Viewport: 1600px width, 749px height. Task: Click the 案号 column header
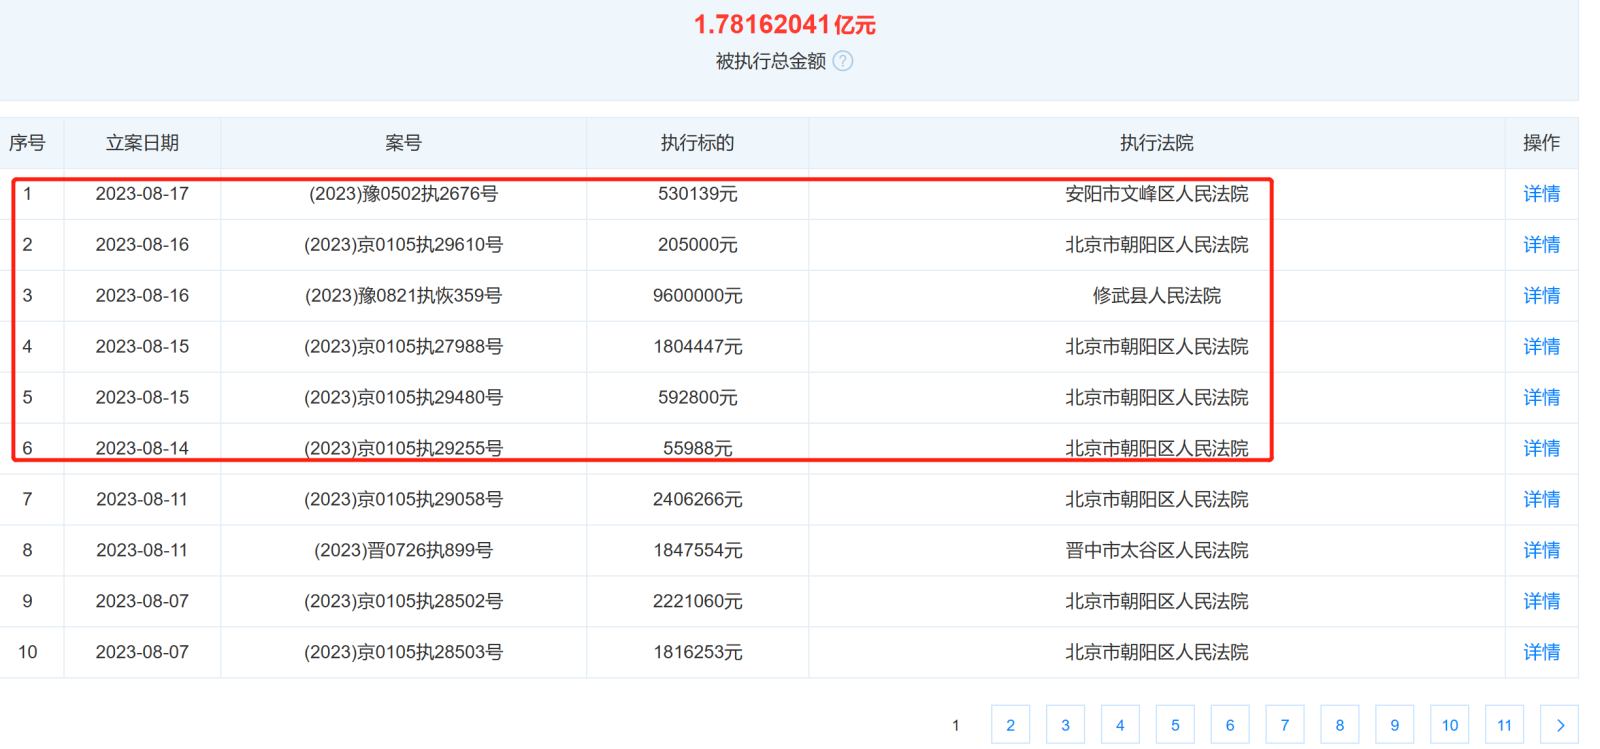pyautogui.click(x=403, y=143)
